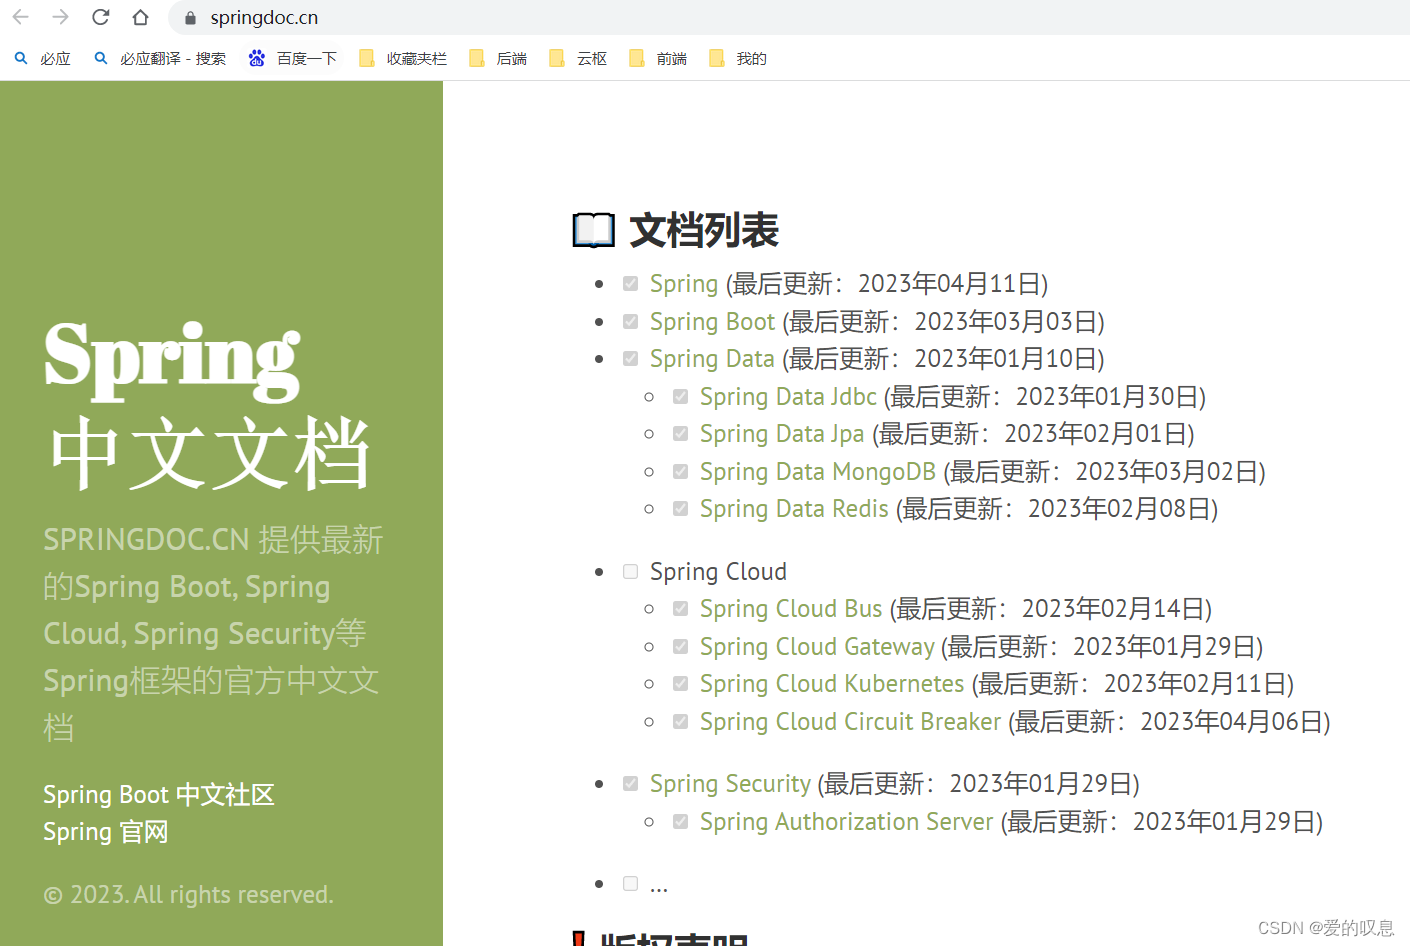
Task: Select the 必应 bookmark entry
Action: point(55,58)
